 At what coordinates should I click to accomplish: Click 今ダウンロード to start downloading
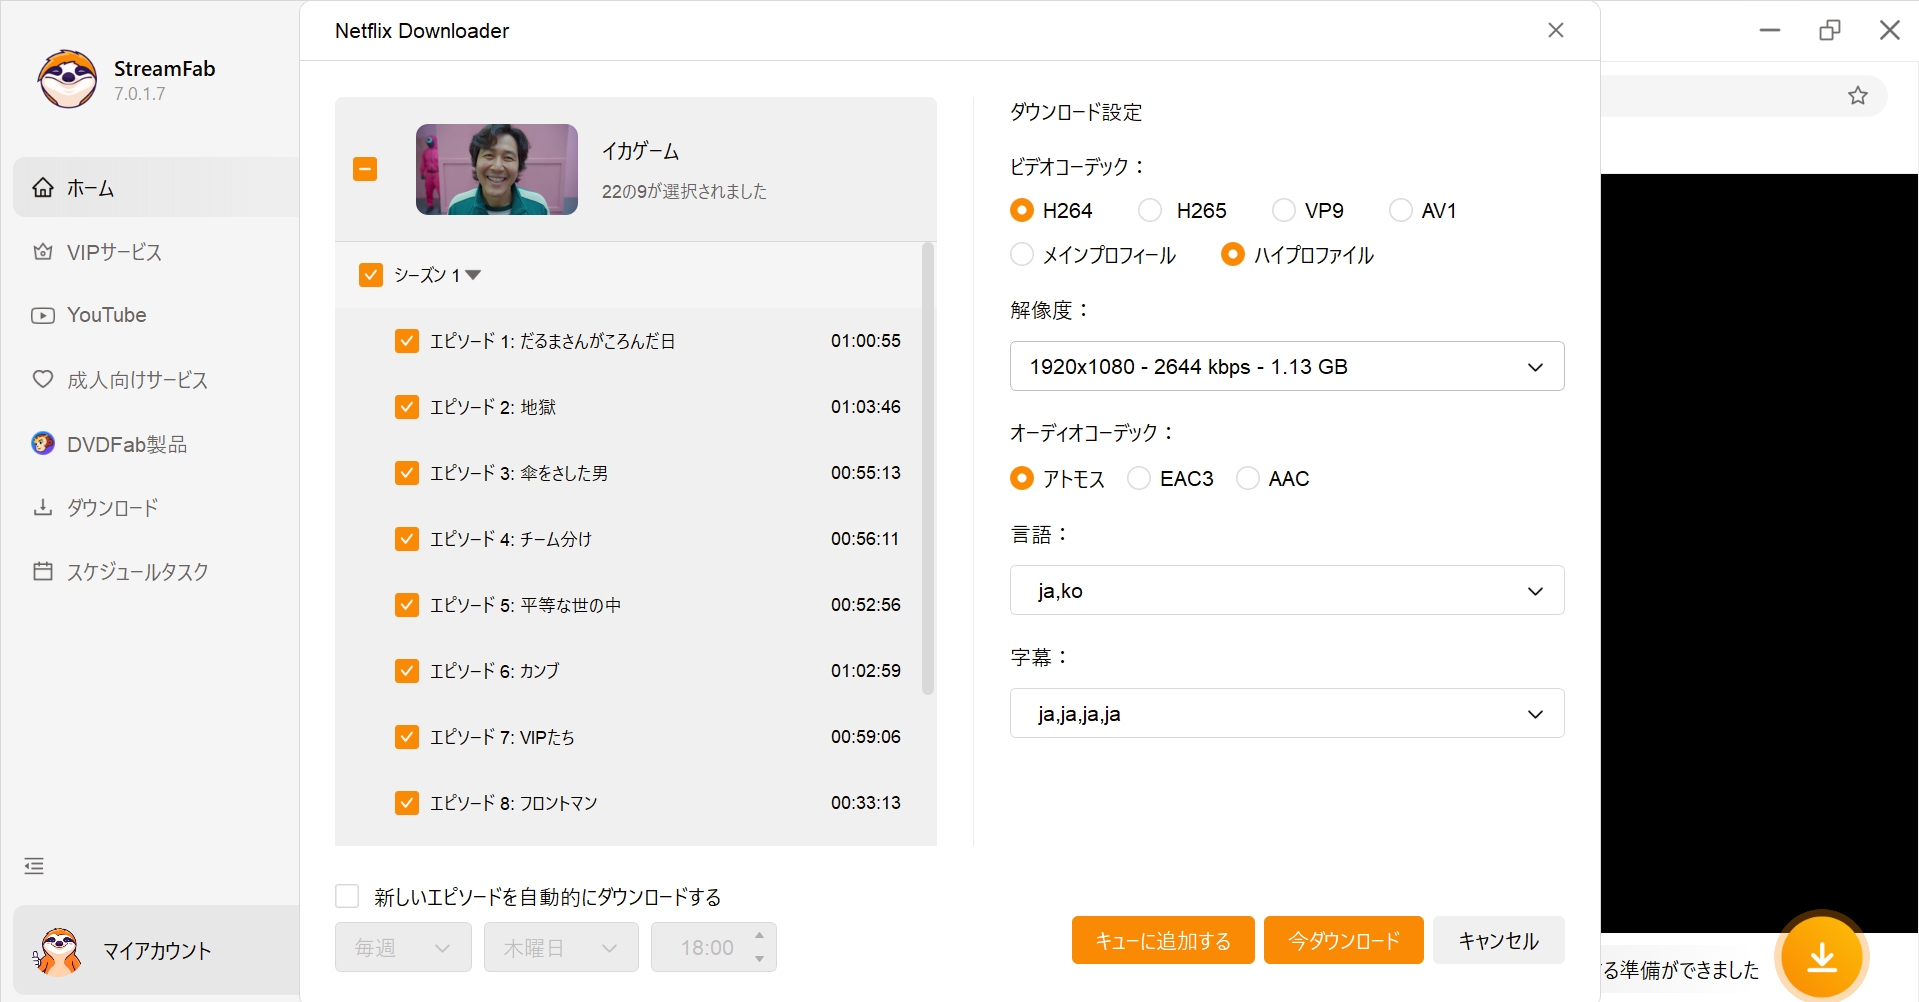[1343, 940]
